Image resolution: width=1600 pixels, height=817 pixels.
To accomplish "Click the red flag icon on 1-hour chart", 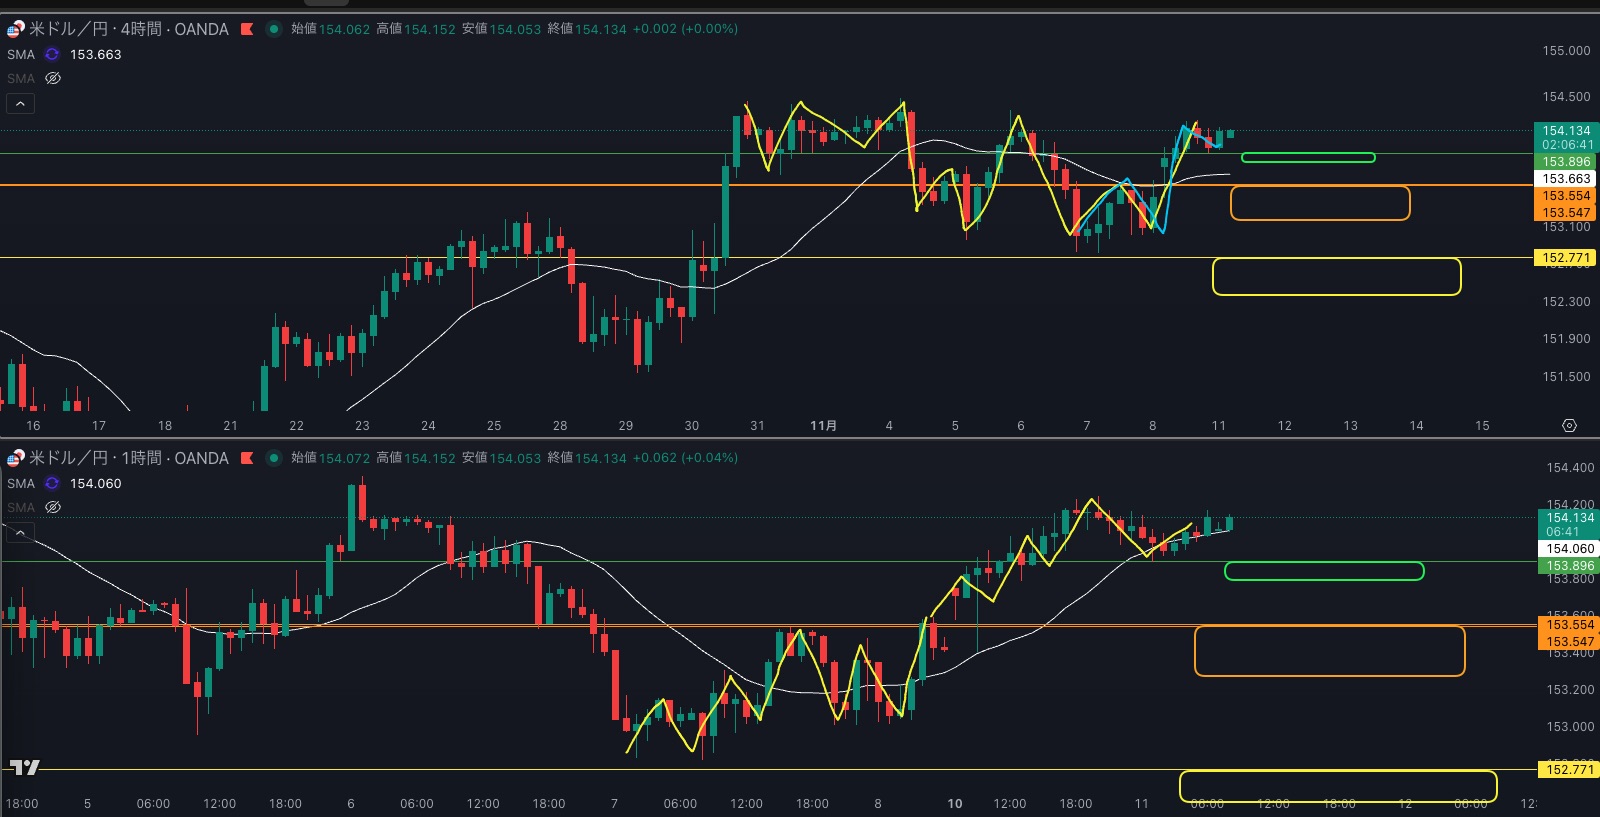I will (x=247, y=458).
